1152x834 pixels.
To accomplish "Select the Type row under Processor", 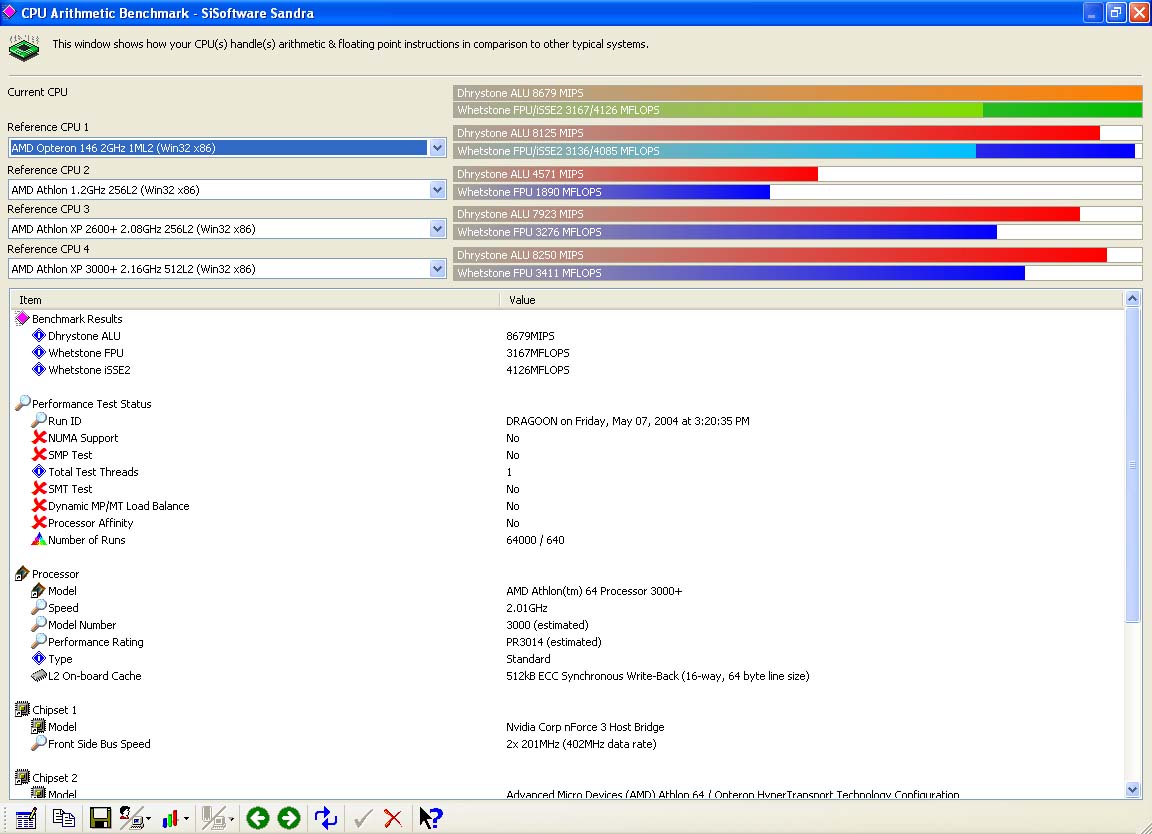I will [x=567, y=658].
